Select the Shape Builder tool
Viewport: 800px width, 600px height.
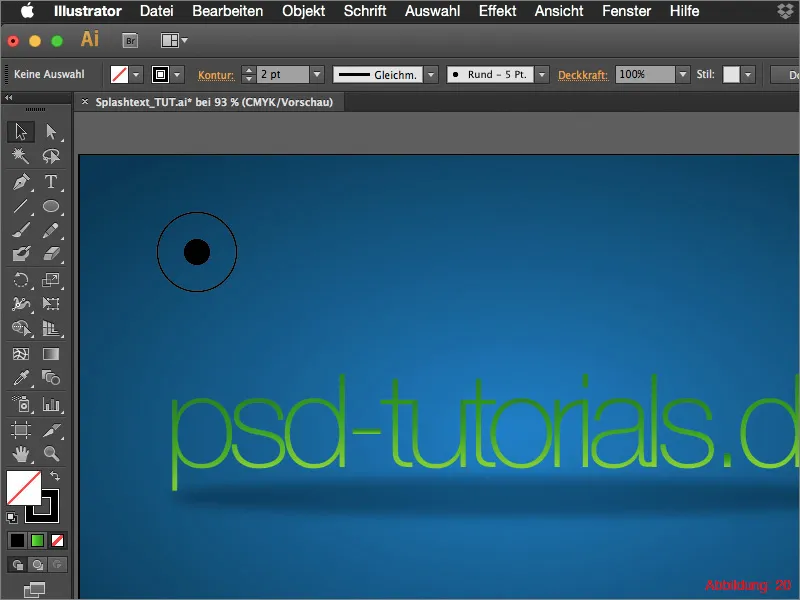pyautogui.click(x=21, y=328)
